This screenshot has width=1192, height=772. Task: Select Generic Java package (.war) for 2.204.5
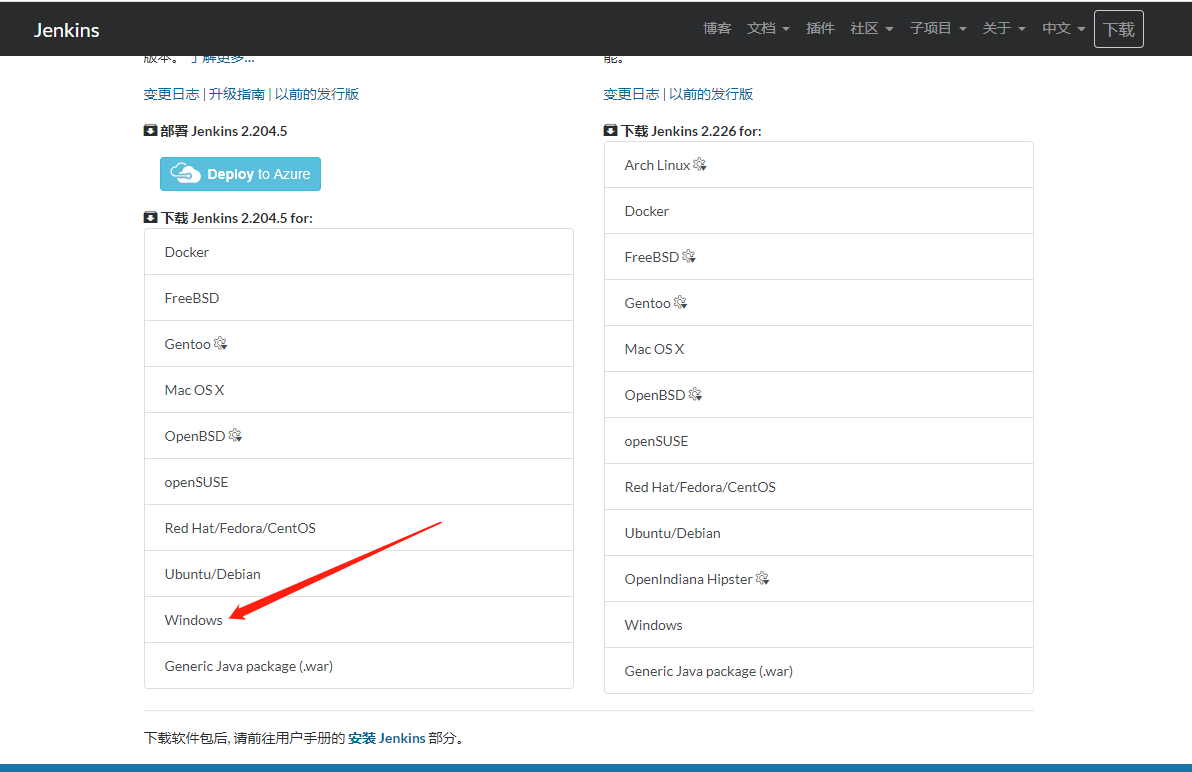[359, 666]
